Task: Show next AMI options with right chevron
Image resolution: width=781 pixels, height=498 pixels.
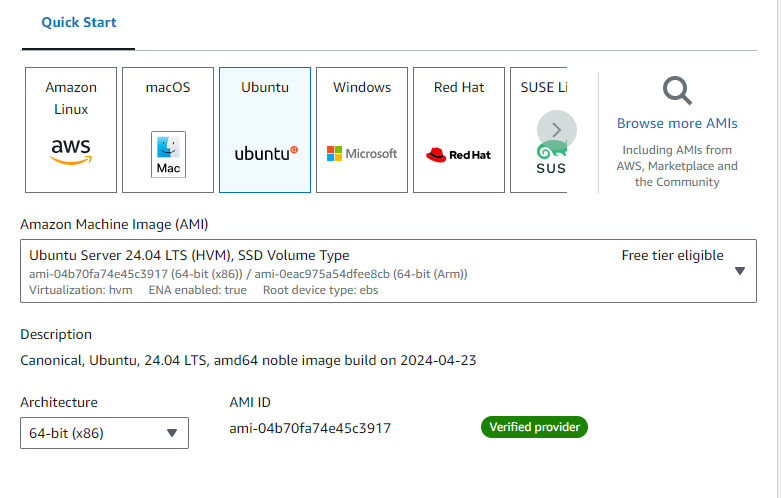Action: click(557, 130)
